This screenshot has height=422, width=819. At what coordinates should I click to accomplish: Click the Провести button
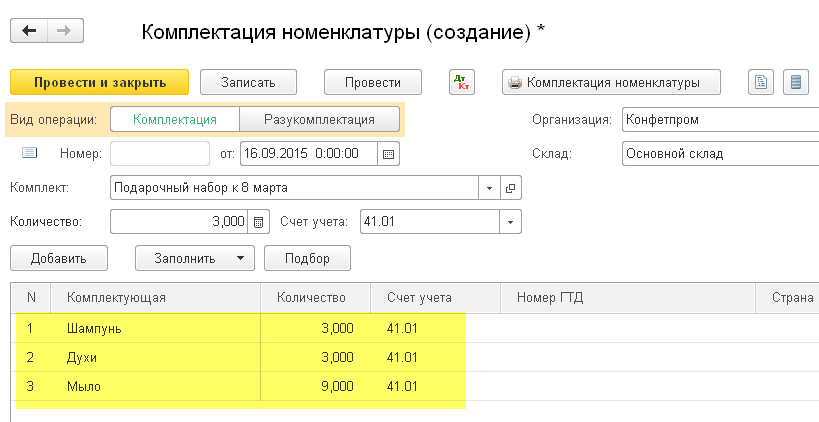[372, 82]
